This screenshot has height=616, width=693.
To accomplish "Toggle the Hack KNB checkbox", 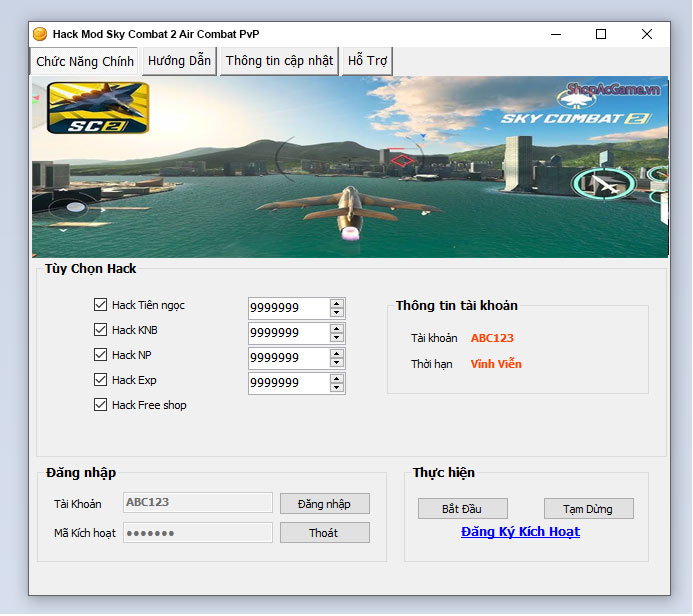I will 100,330.
